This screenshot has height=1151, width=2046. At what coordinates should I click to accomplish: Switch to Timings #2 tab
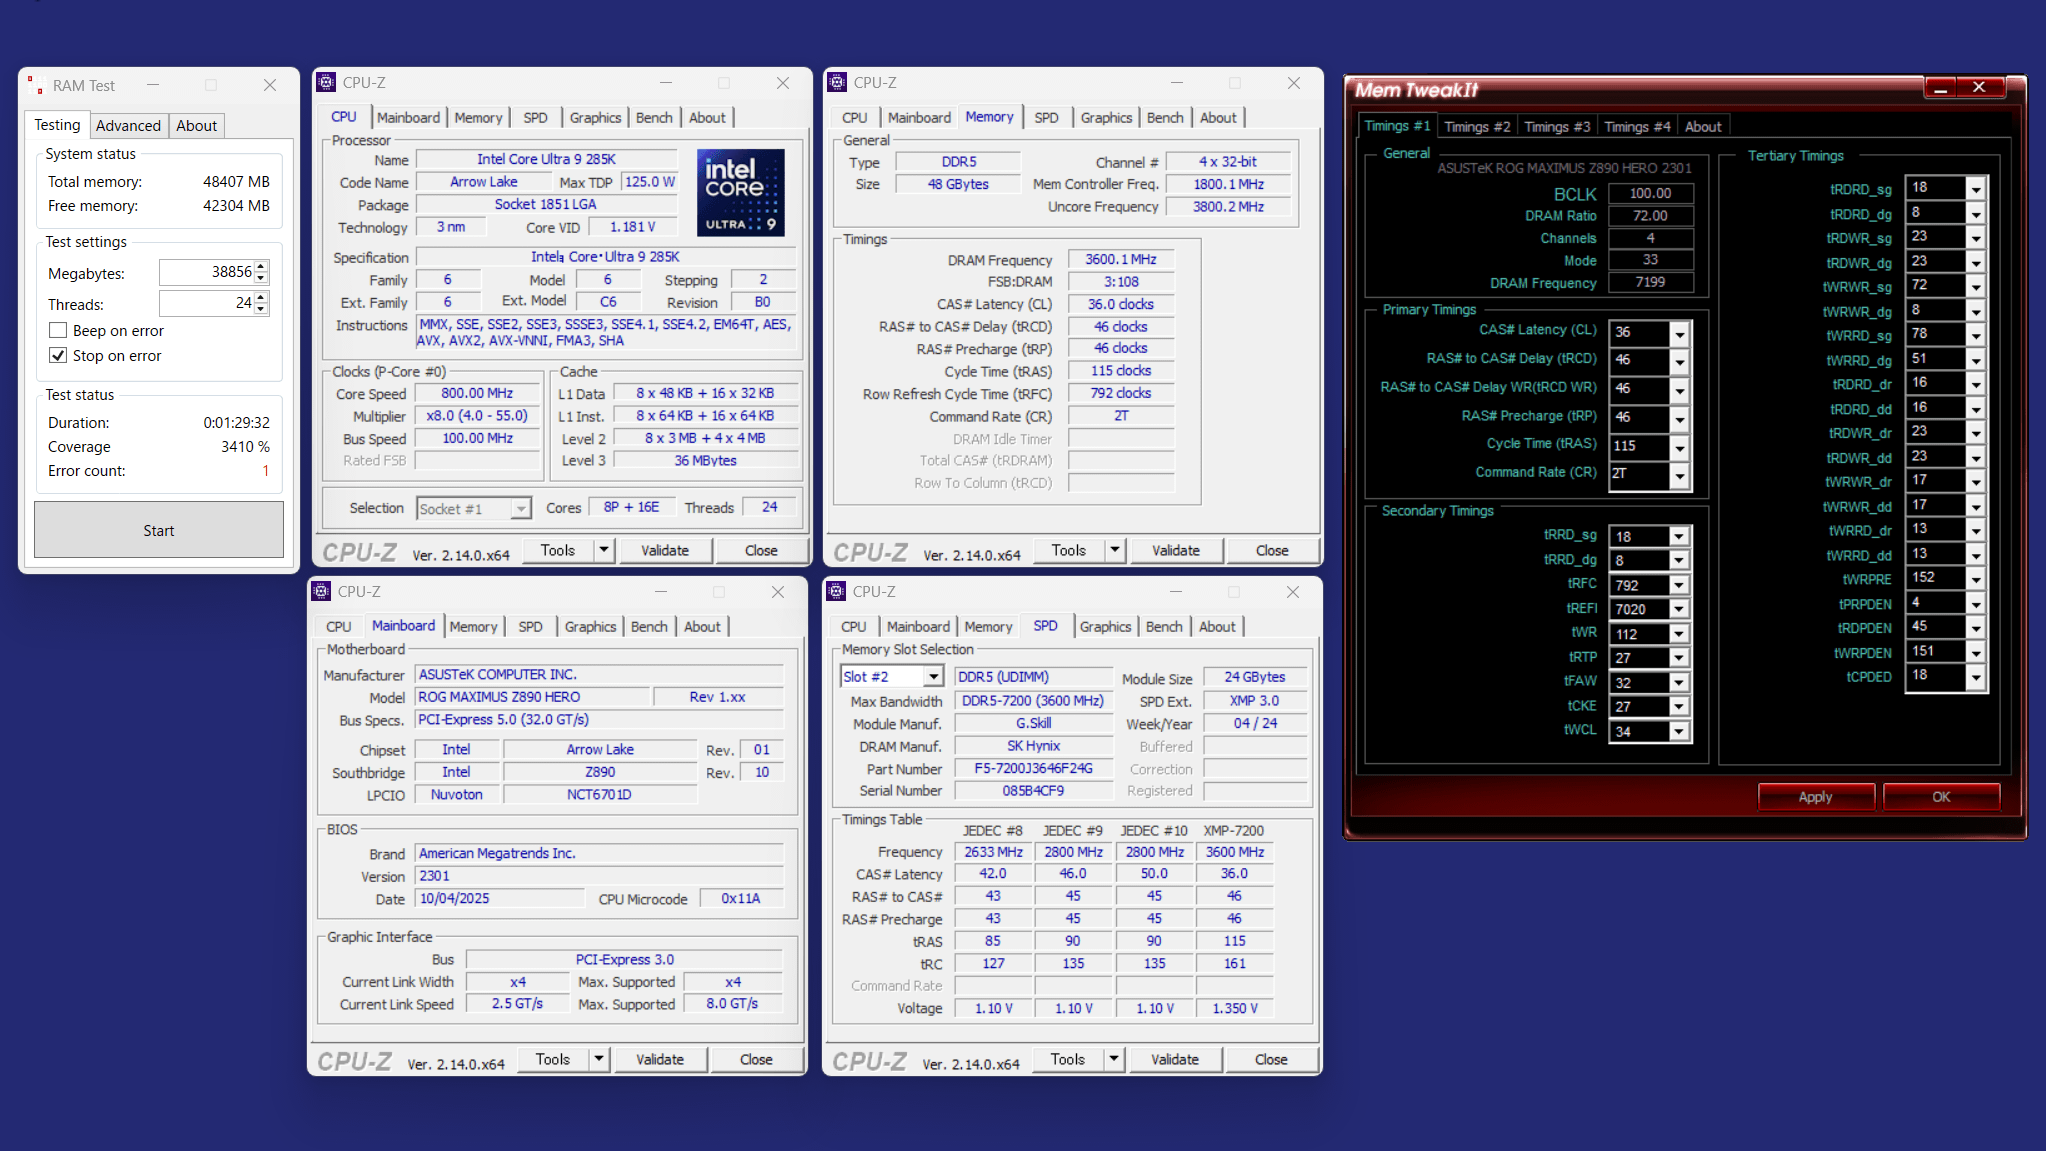(1476, 127)
